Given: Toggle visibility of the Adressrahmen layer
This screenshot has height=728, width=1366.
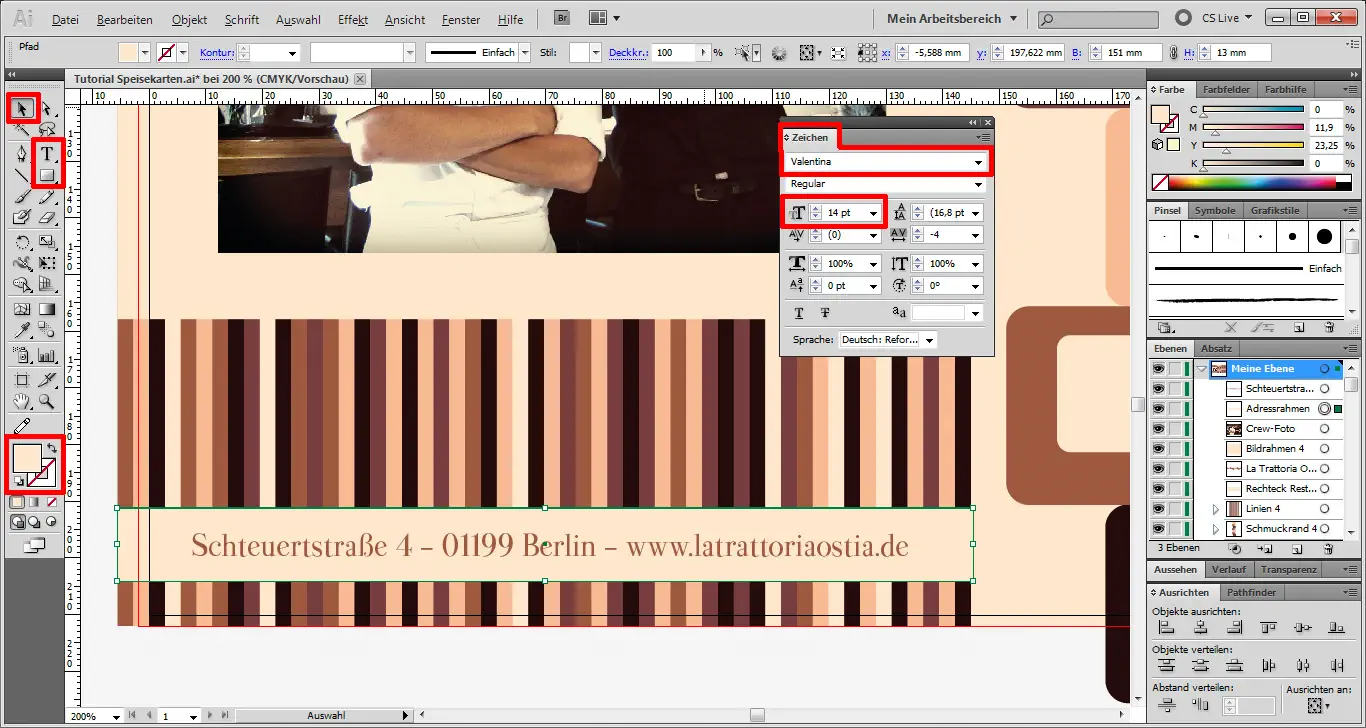Looking at the screenshot, I should pos(1157,408).
